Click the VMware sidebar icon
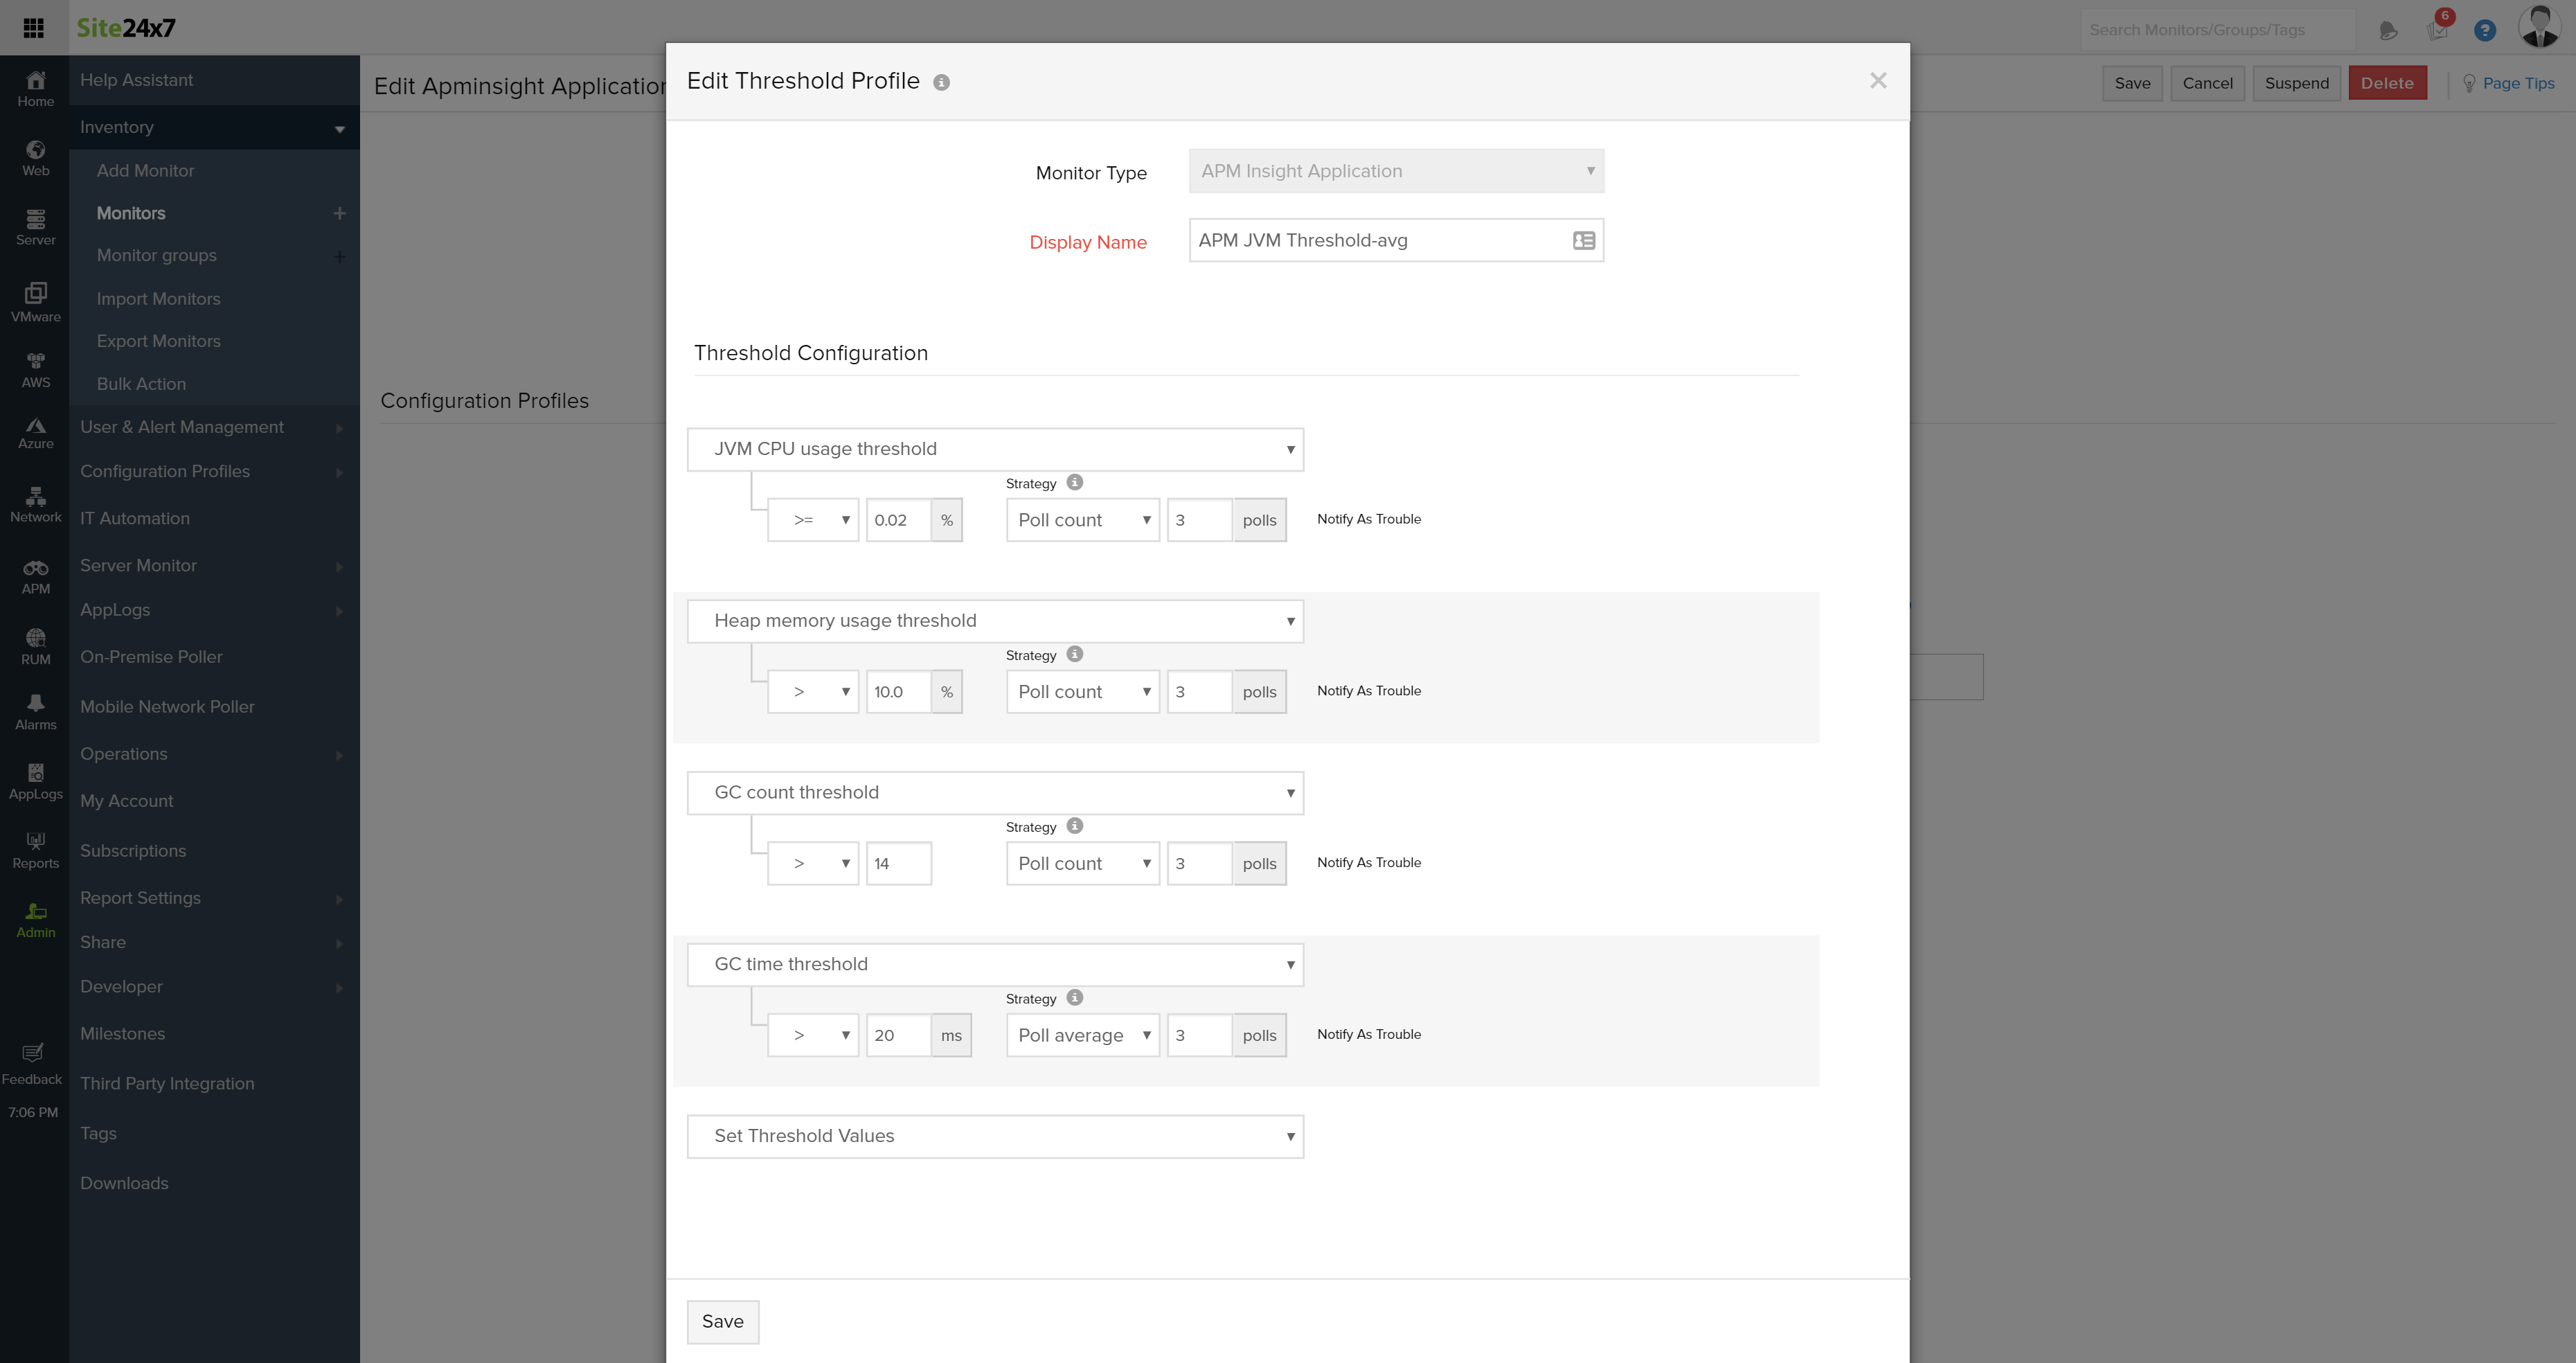 pos(36,302)
